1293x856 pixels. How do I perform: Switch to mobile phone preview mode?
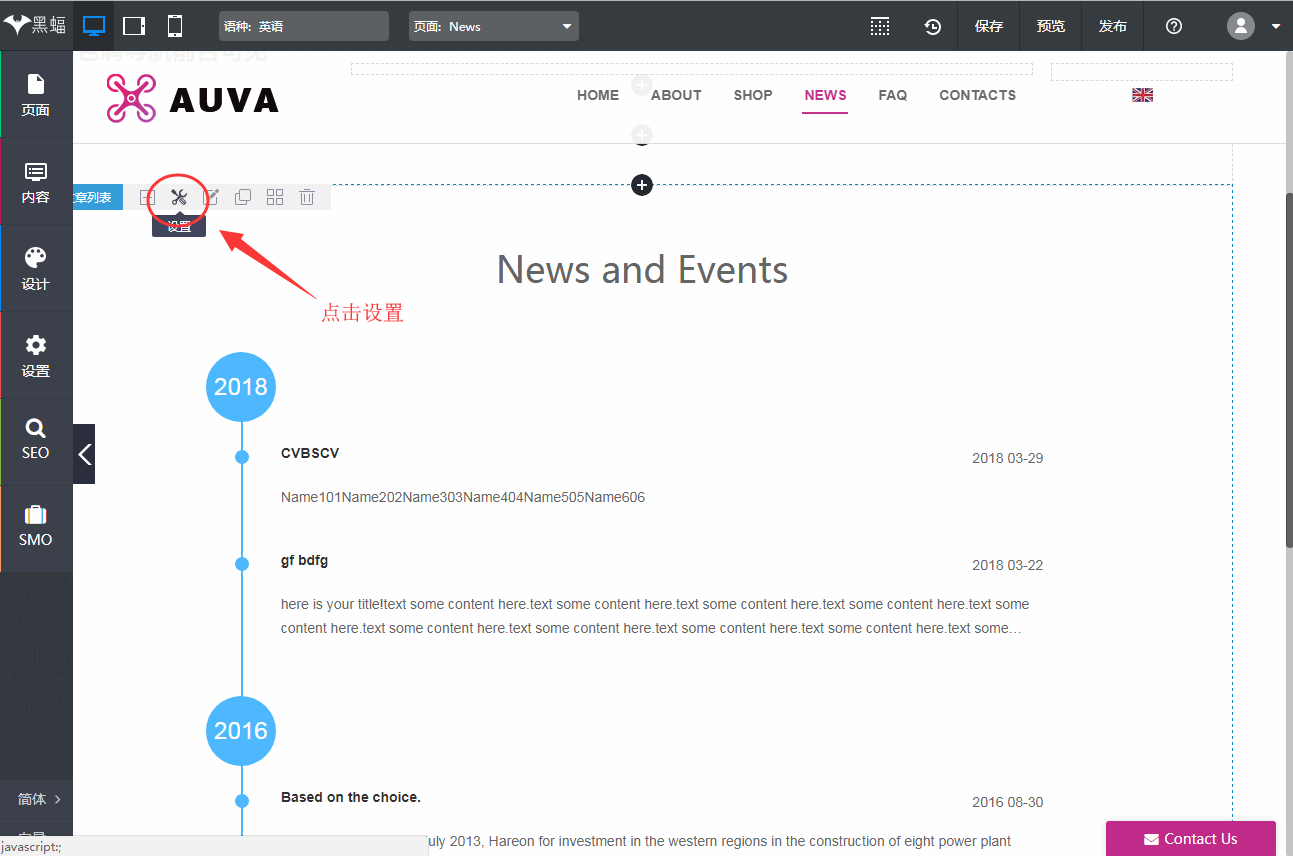pos(175,26)
